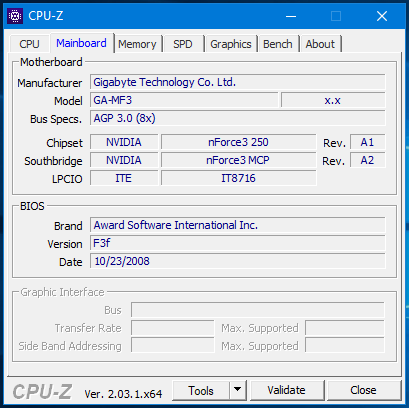Click the nForce3 MCP southbridge value
Image resolution: width=409 pixels, height=408 pixels.
[239, 160]
